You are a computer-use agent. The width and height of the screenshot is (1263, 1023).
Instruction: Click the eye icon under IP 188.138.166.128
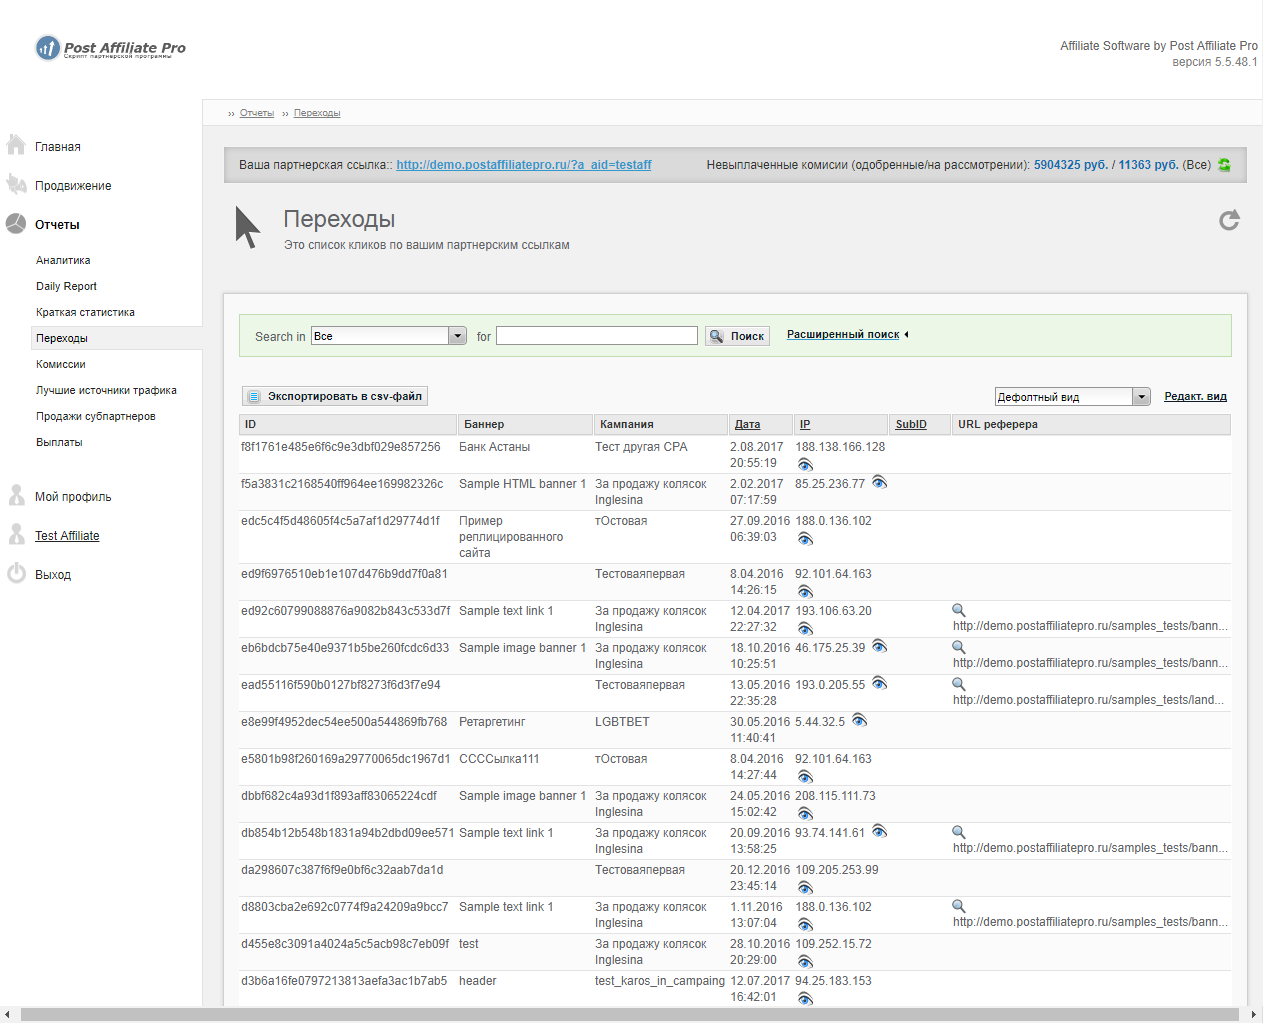pyautogui.click(x=805, y=464)
